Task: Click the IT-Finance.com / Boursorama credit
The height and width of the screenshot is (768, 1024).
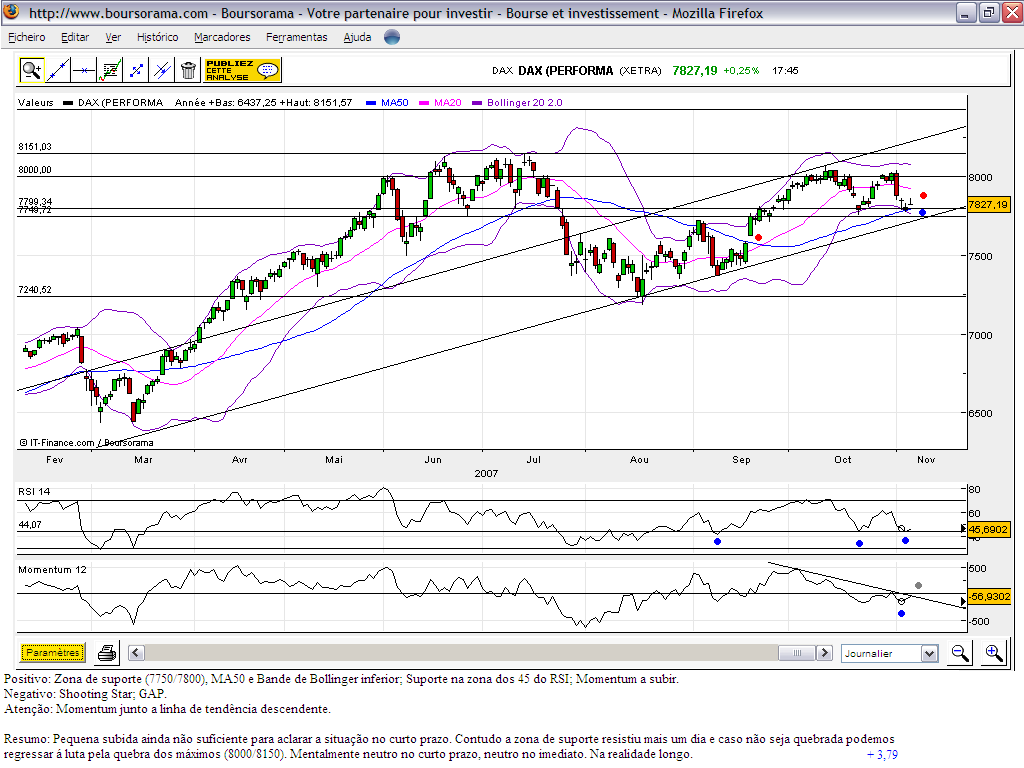Action: [86, 442]
